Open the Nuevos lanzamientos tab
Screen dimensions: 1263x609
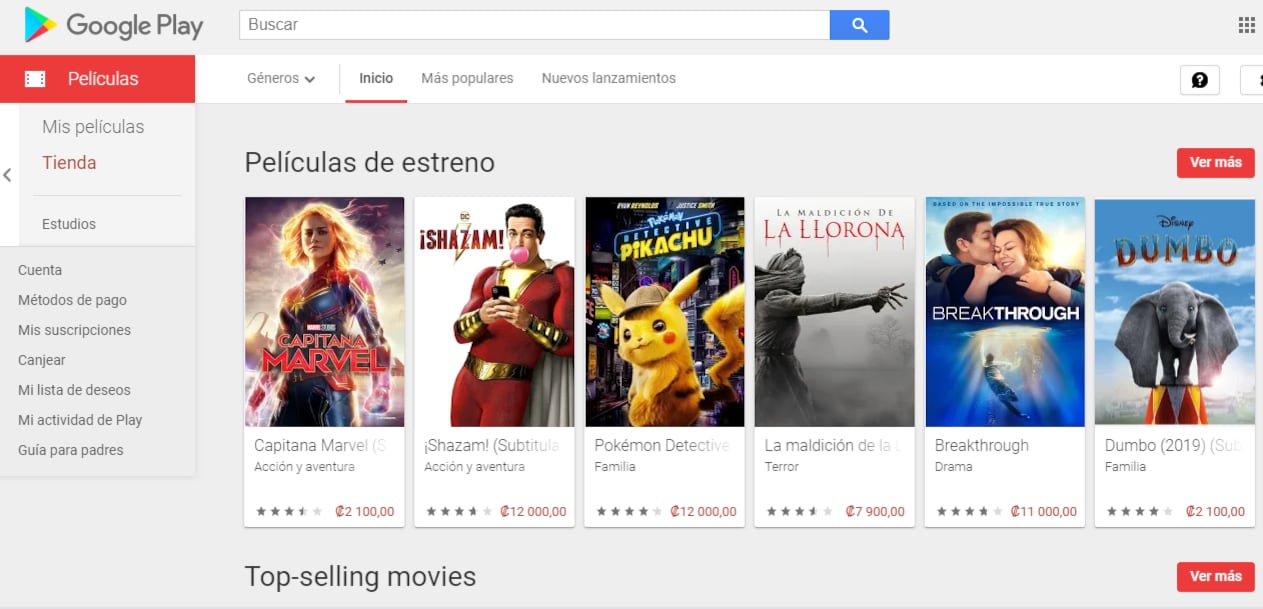608,78
